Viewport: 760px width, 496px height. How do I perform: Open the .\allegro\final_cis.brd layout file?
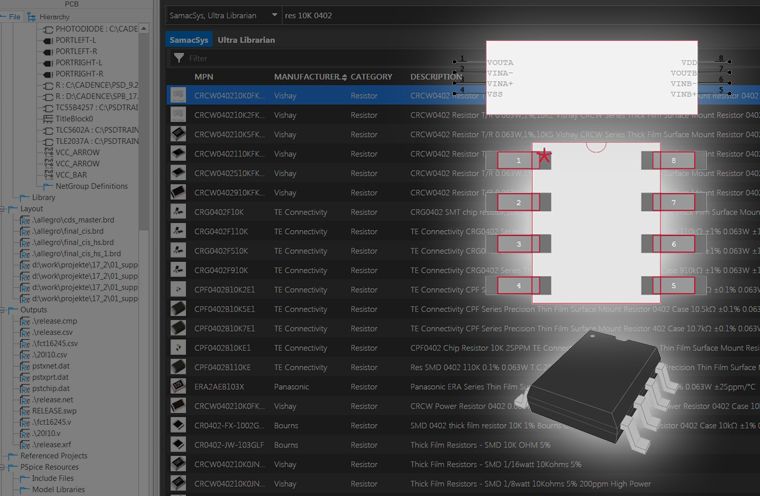(68, 231)
